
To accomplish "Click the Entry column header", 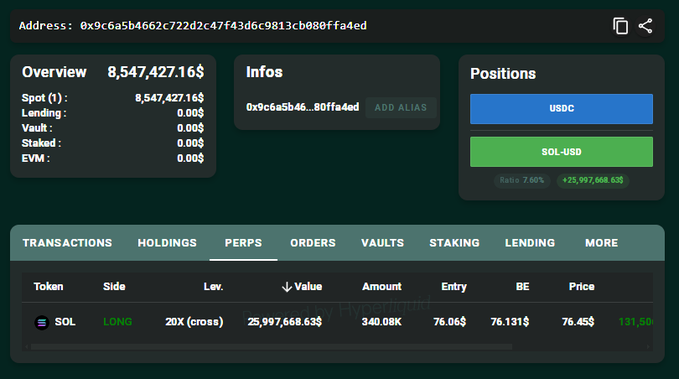I will pyautogui.click(x=454, y=287).
